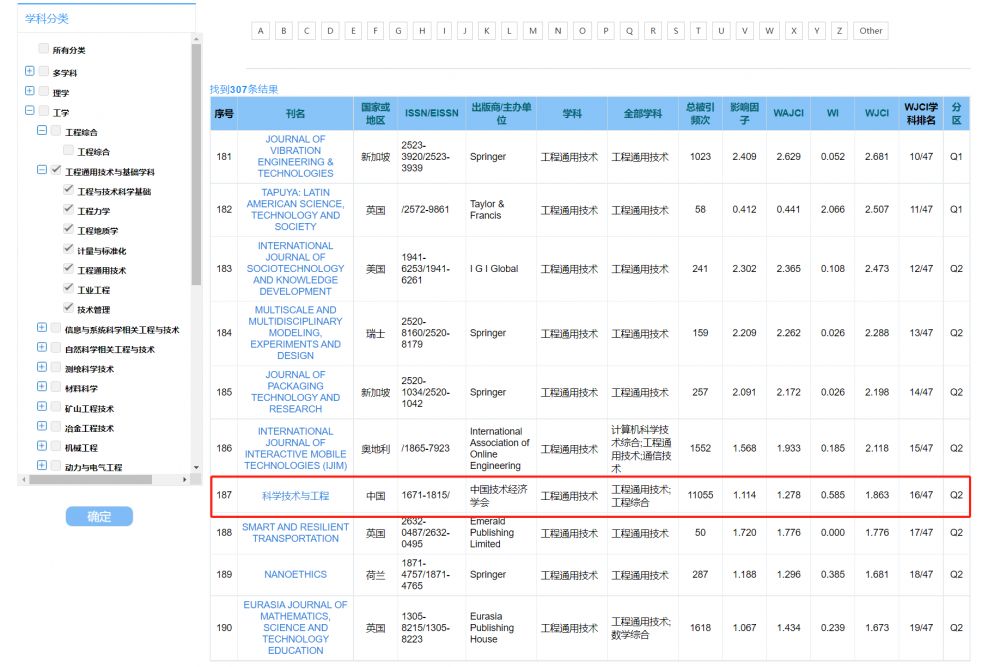Viewport: 1000px width, 667px height.
Task: Collapse the 工学 tree node
Action: pos(30,112)
